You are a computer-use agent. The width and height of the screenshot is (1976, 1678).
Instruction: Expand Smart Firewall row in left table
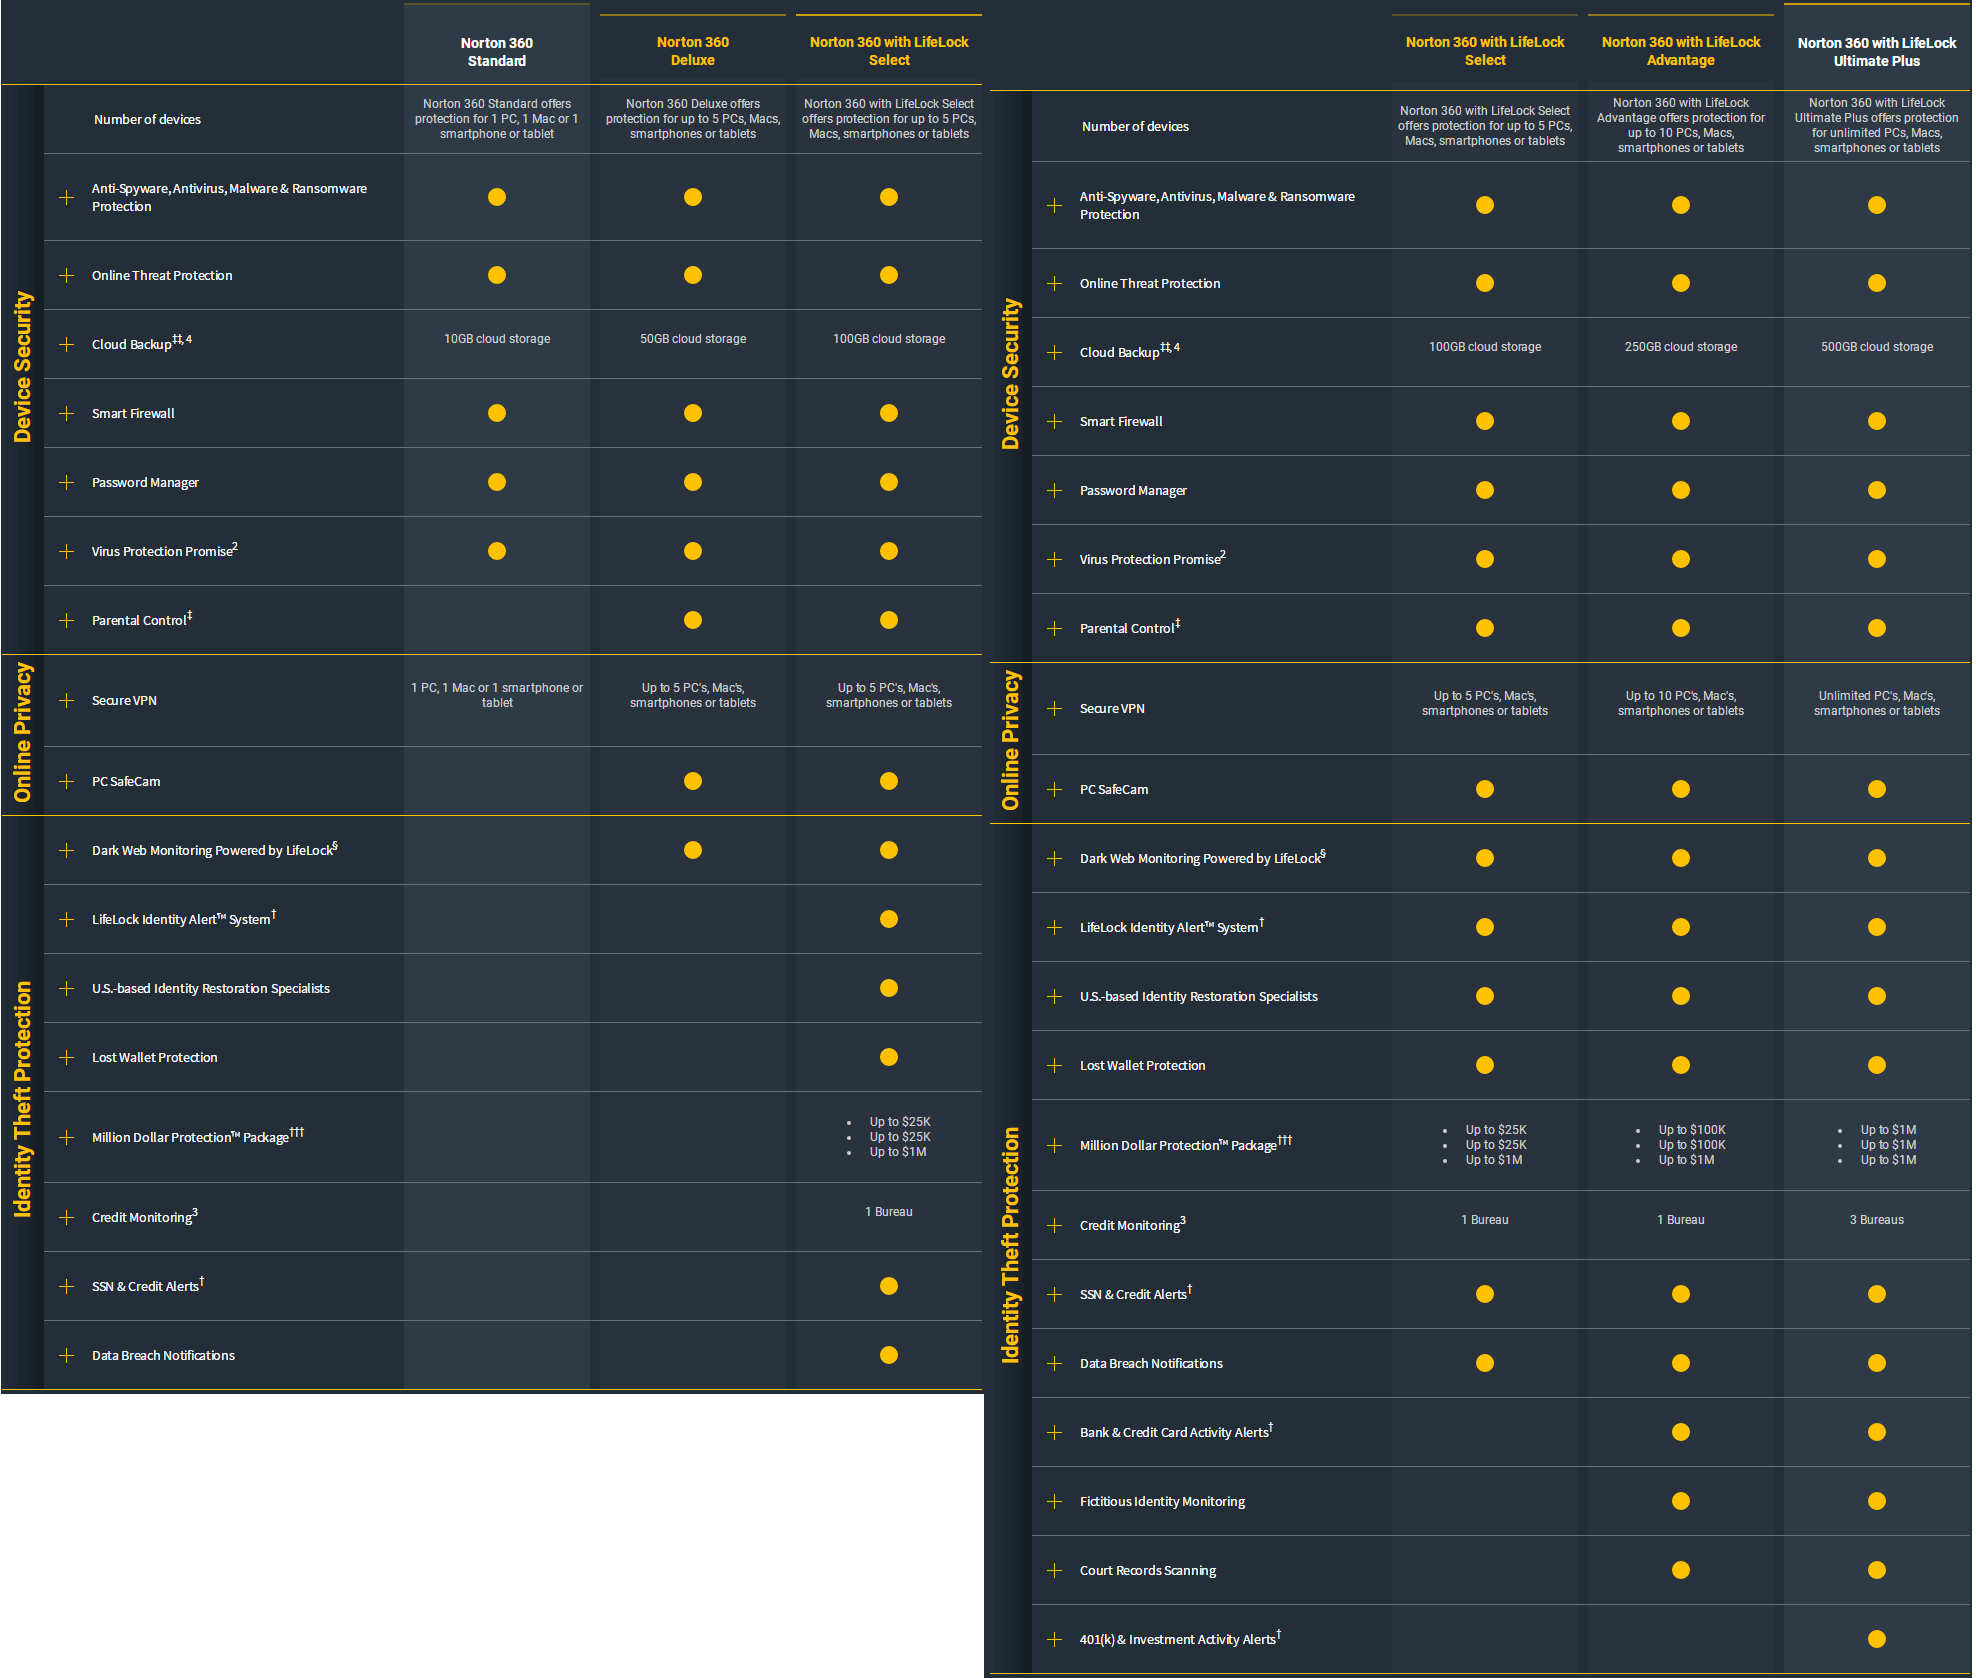point(67,413)
